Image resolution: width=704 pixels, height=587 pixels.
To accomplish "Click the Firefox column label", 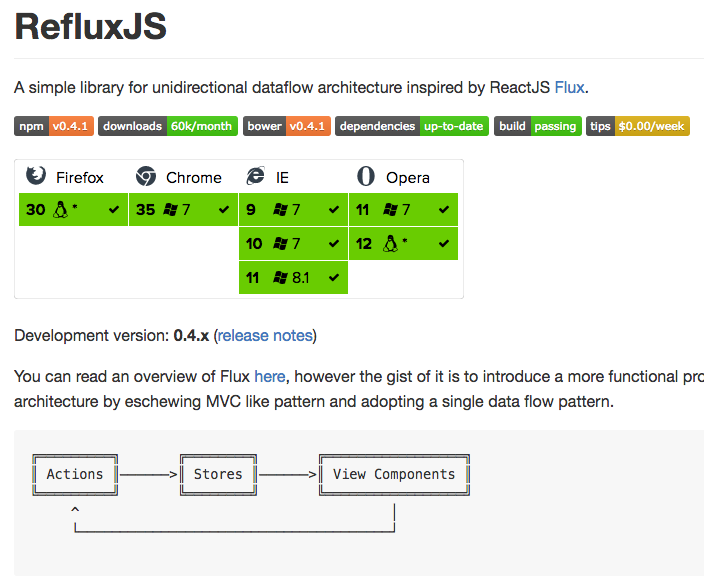I will coord(80,178).
